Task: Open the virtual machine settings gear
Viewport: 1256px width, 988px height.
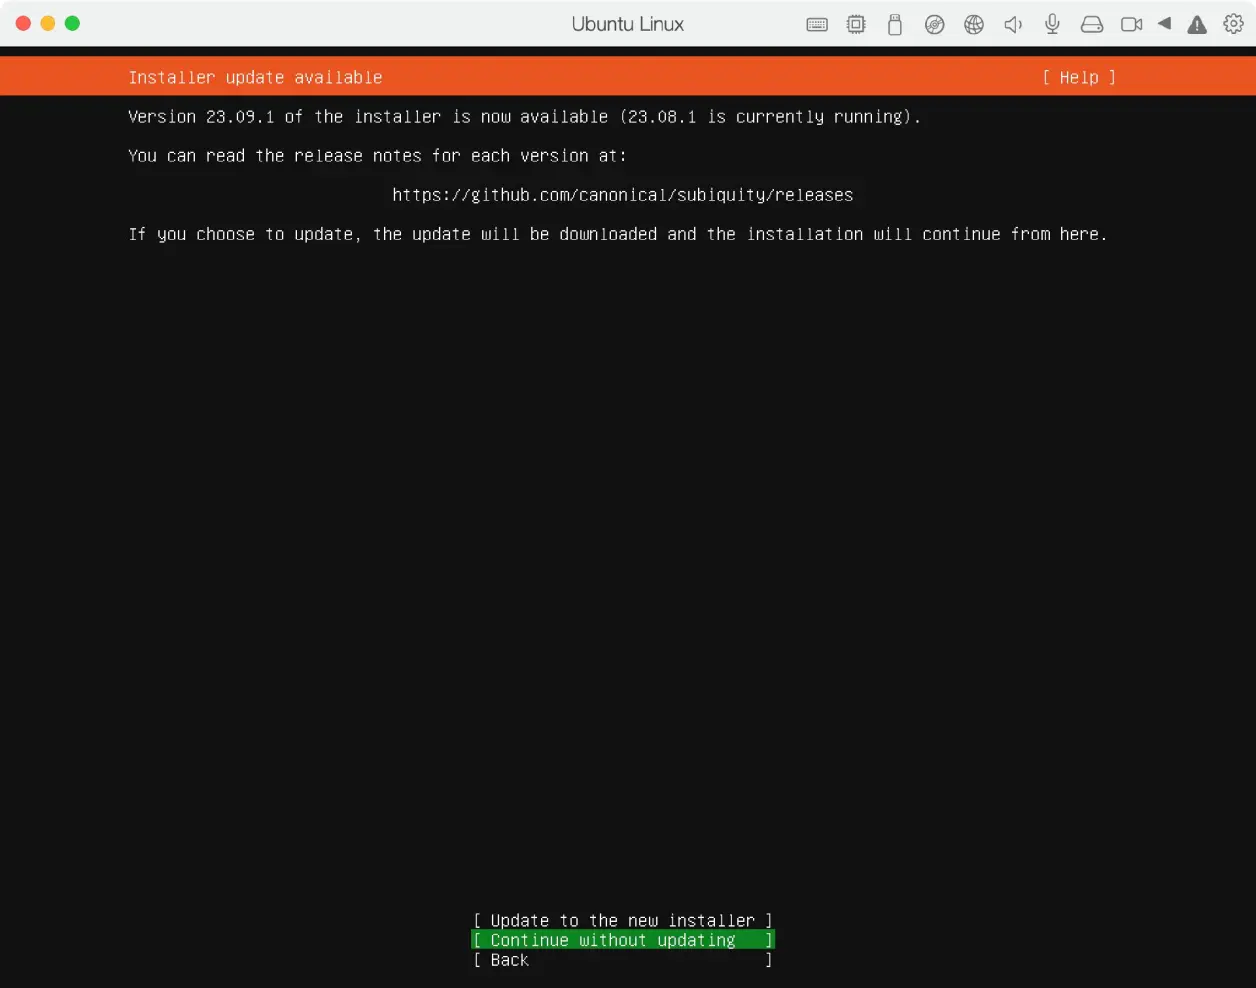Action: pos(1234,24)
